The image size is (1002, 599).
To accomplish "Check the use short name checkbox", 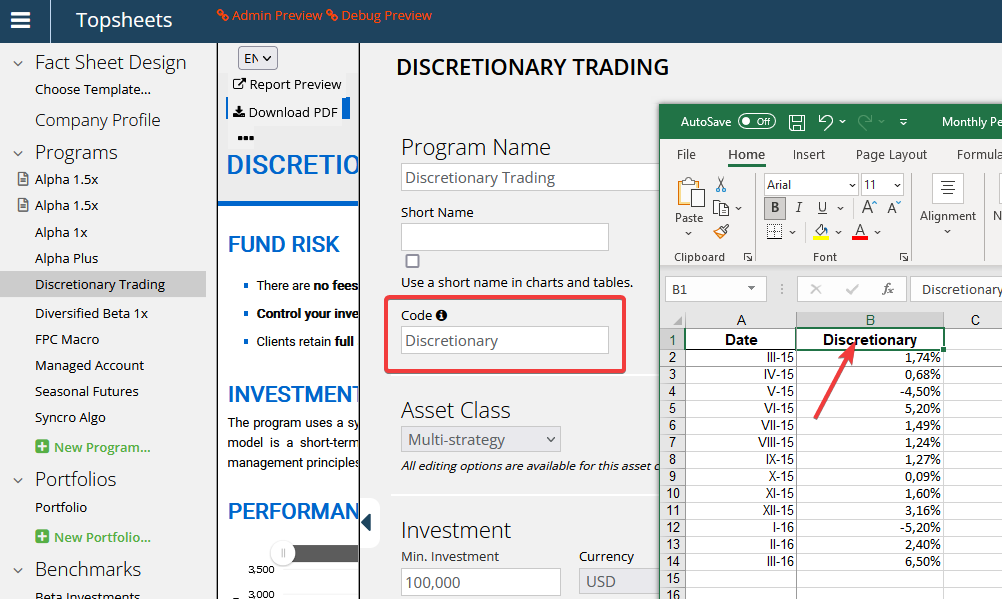I will [413, 261].
